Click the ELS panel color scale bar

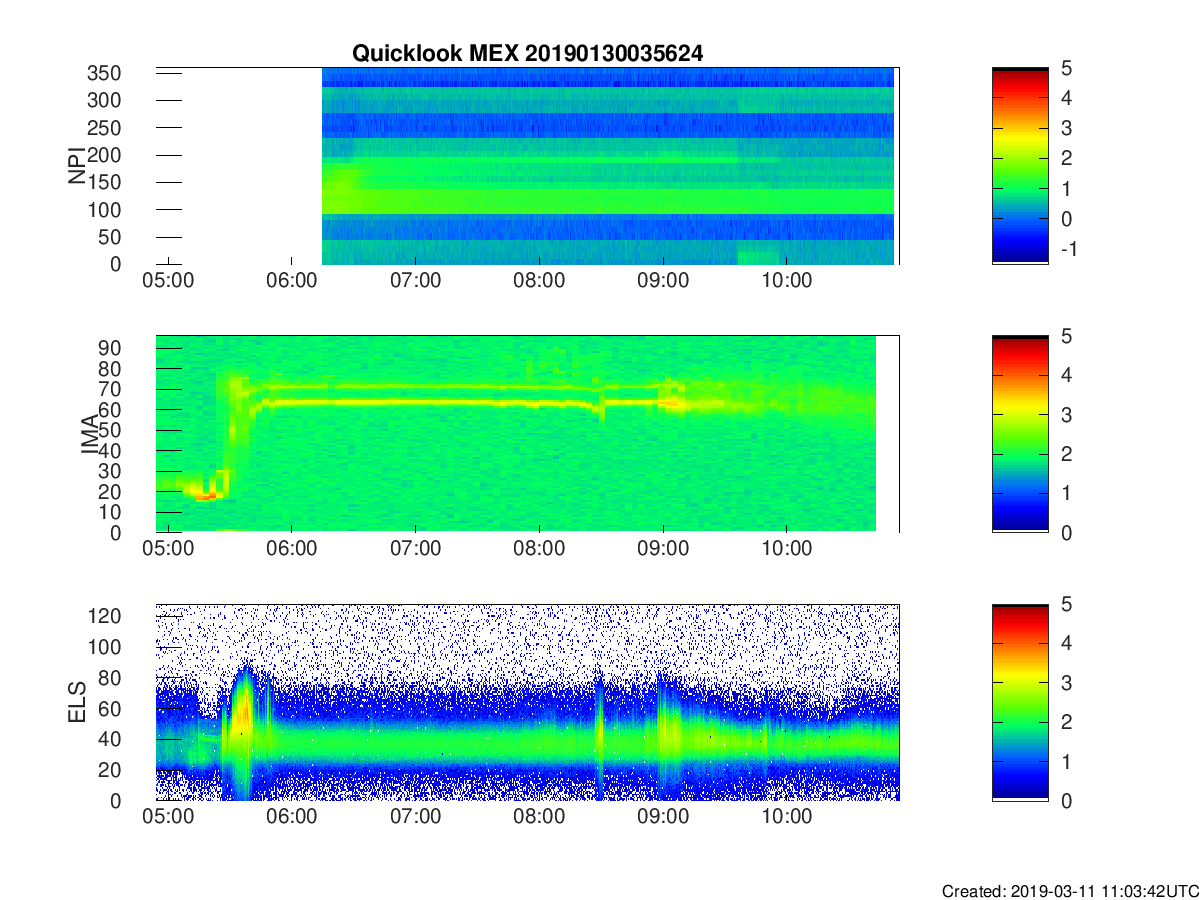click(1020, 702)
